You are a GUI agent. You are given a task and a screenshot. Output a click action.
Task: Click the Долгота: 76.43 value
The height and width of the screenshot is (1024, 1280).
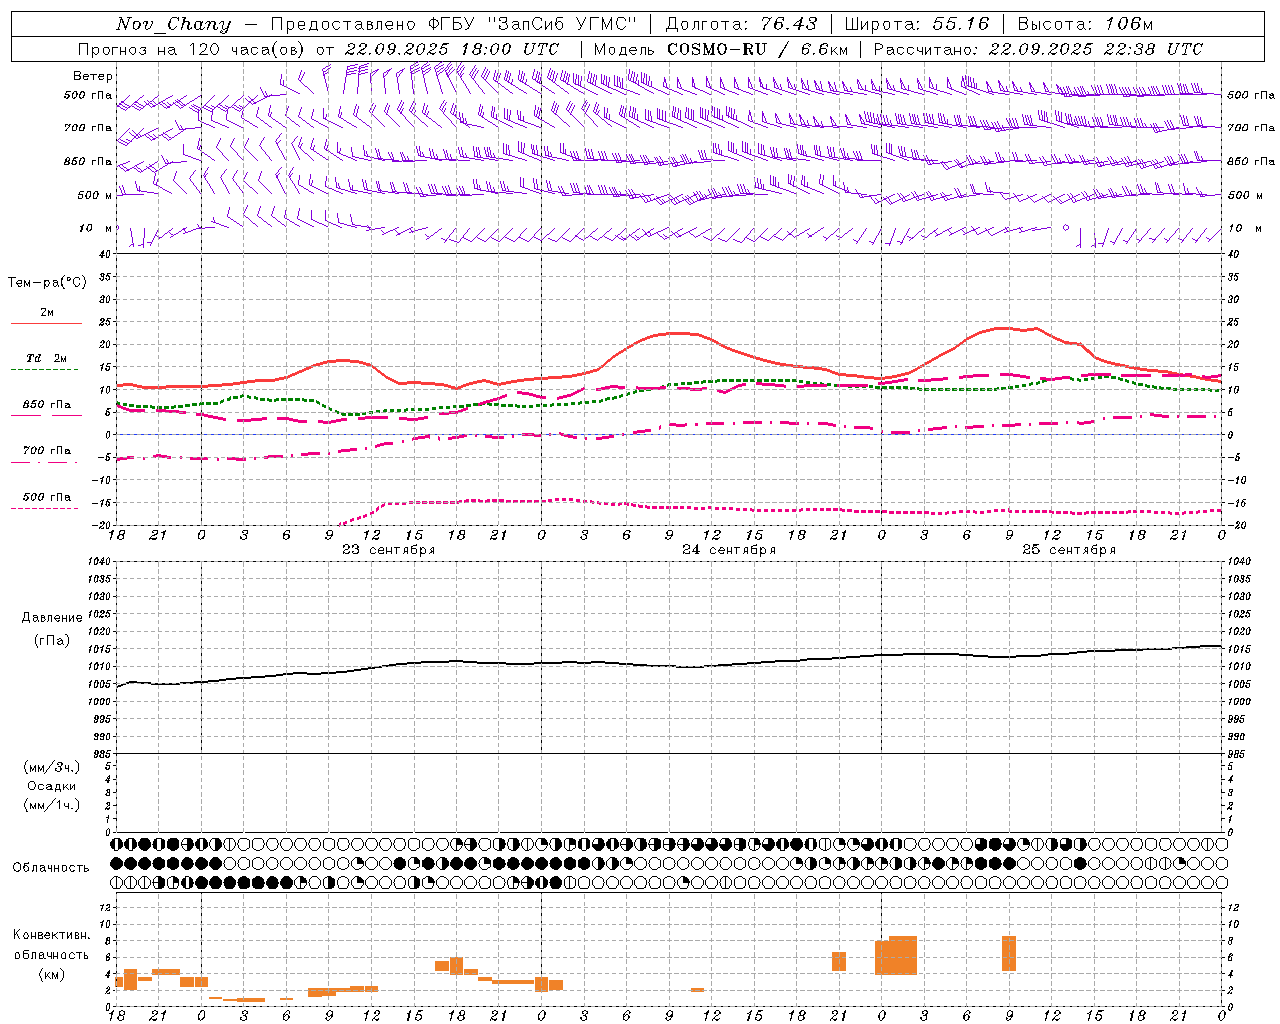[x=741, y=24]
